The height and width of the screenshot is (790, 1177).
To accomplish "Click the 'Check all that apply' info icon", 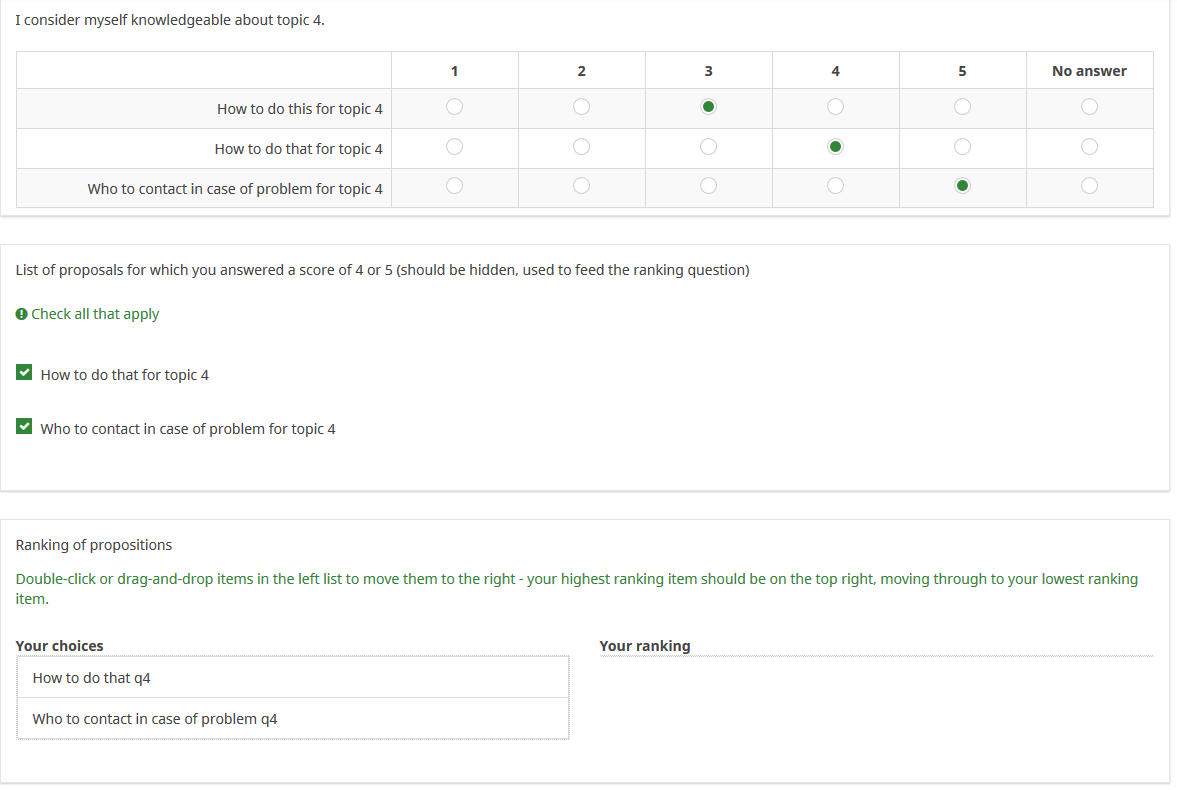I will pos(22,314).
